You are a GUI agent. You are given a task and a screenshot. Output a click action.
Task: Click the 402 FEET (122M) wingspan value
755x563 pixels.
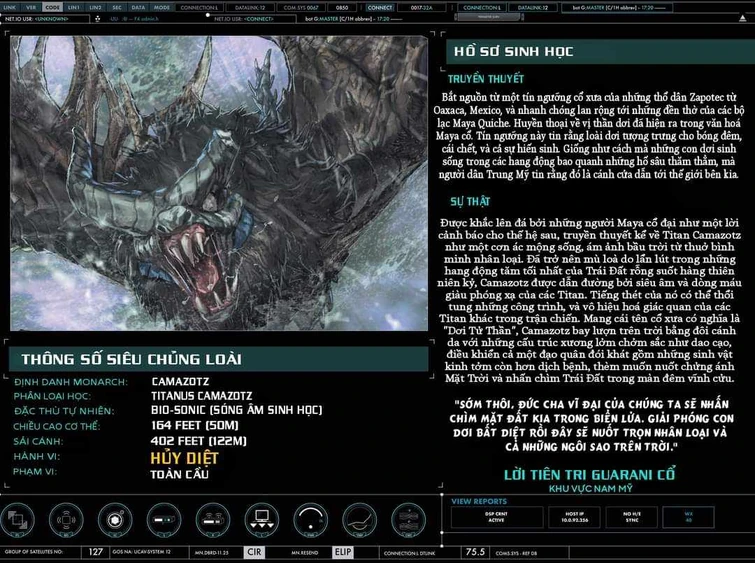tap(198, 441)
